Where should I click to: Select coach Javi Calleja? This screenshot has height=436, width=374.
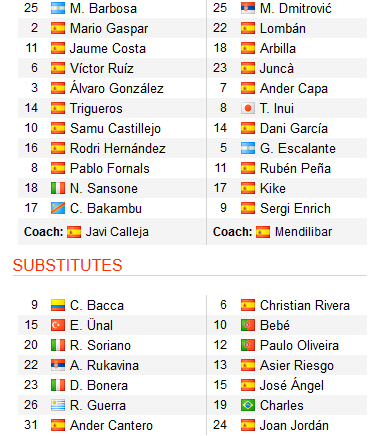(117, 232)
